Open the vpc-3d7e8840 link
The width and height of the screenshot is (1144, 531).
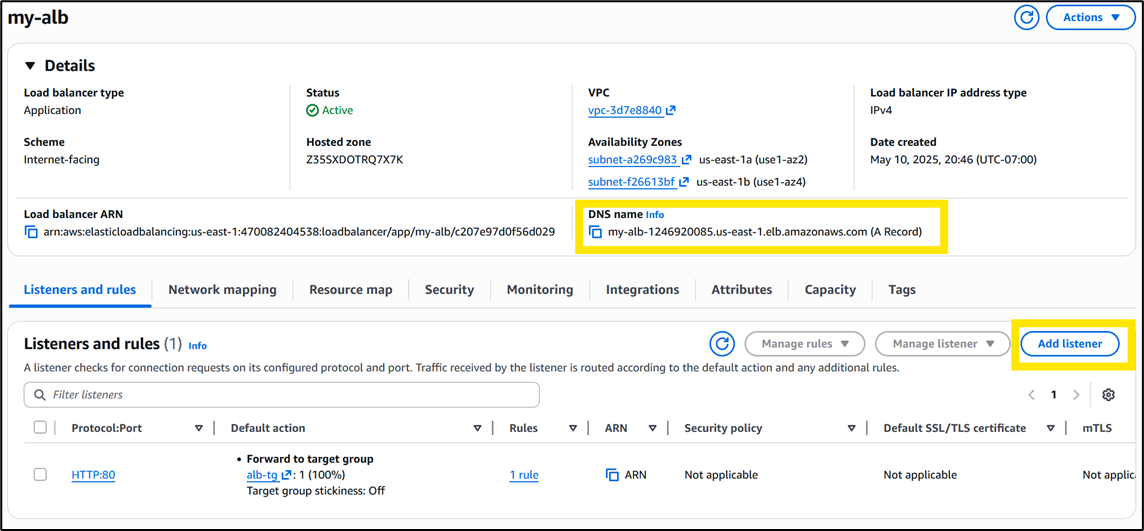click(625, 111)
